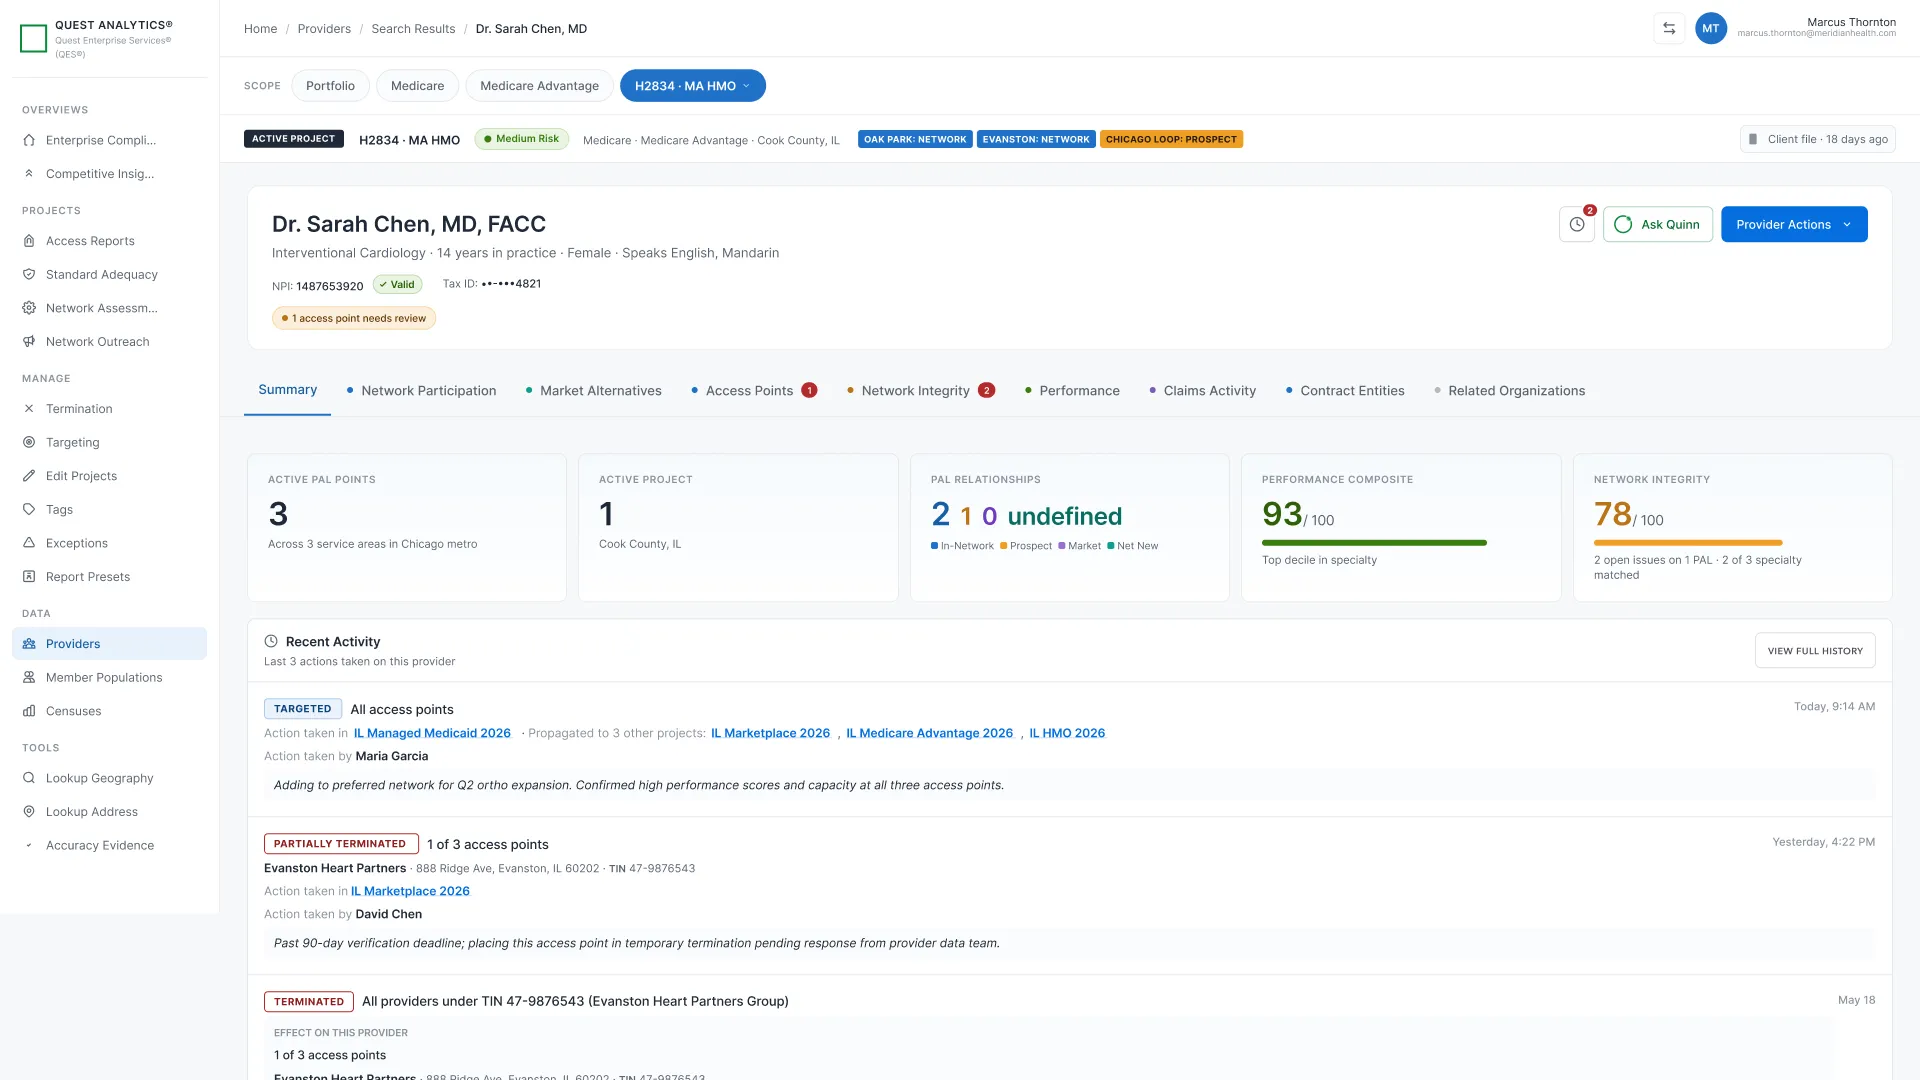Image resolution: width=1920 pixels, height=1080 pixels.
Task: Open the Access Points tab
Action: tap(754, 391)
